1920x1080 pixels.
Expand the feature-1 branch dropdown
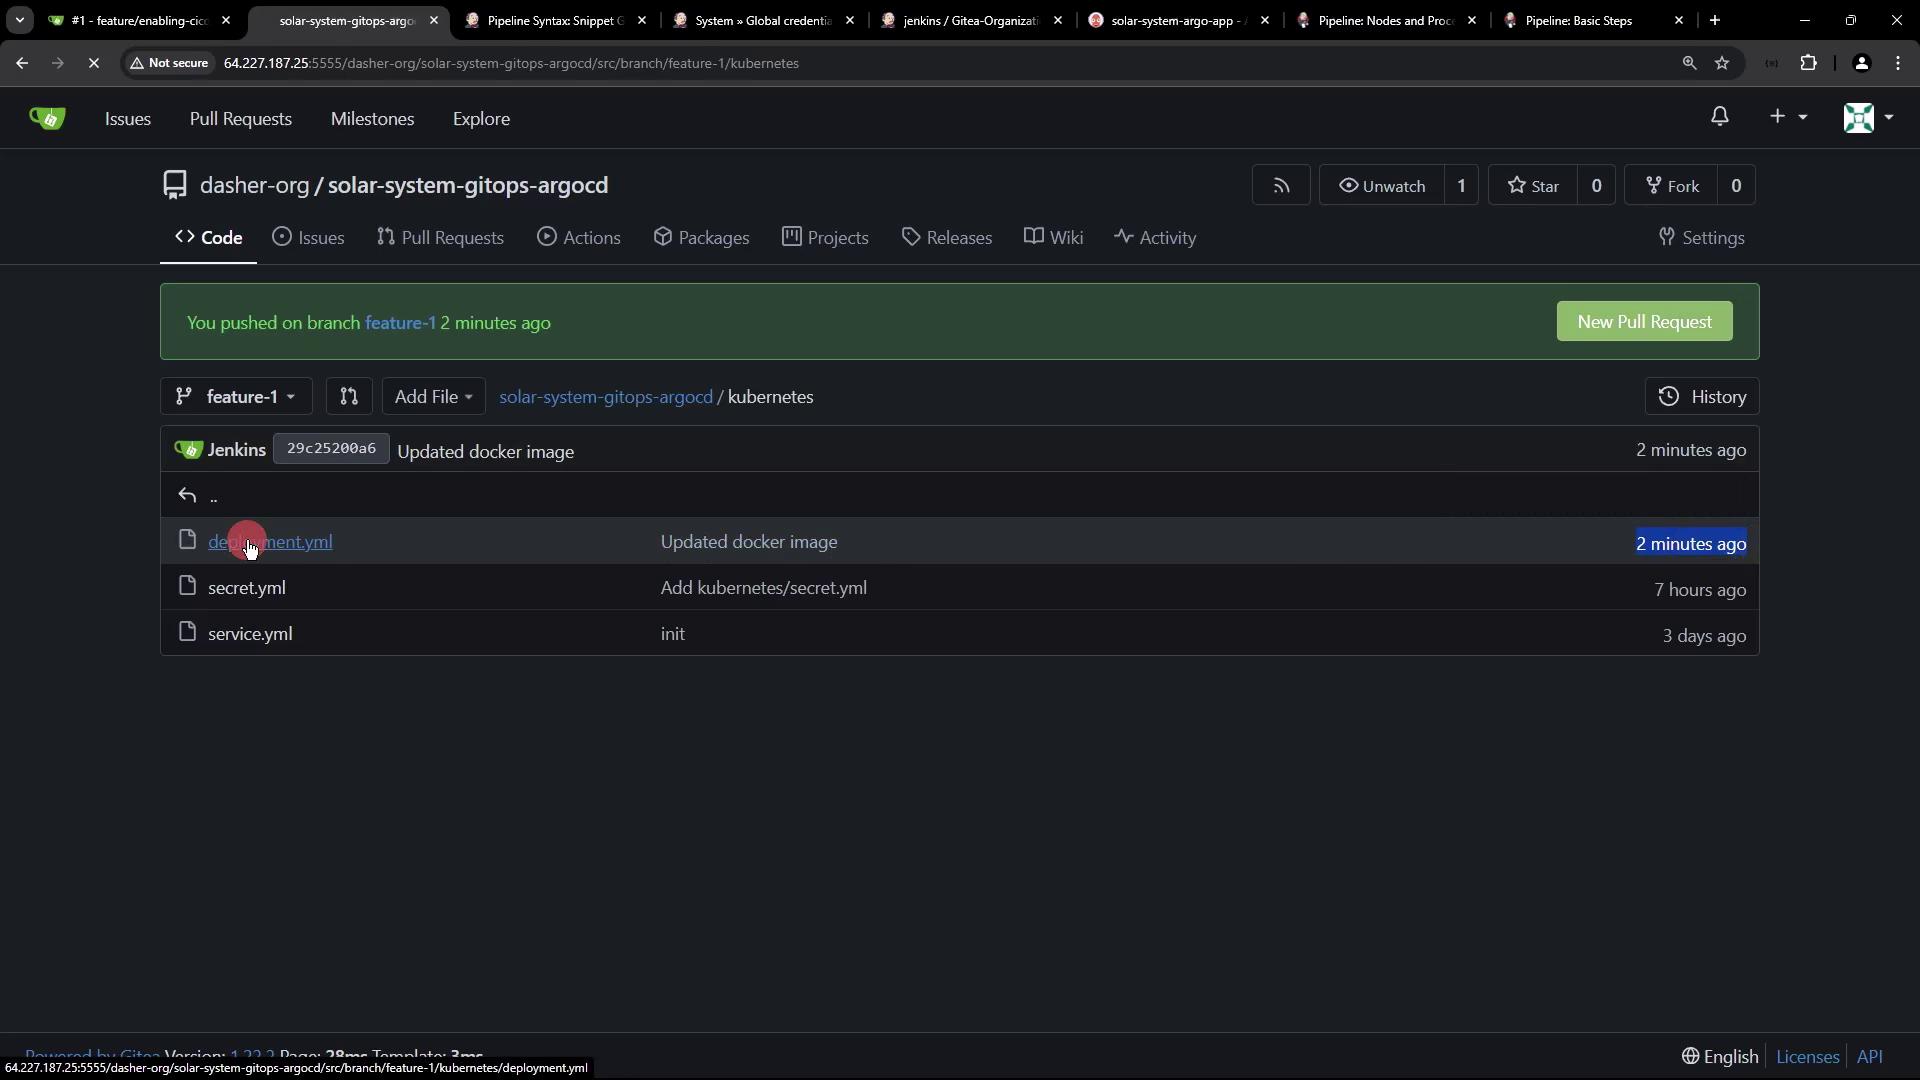pos(236,397)
